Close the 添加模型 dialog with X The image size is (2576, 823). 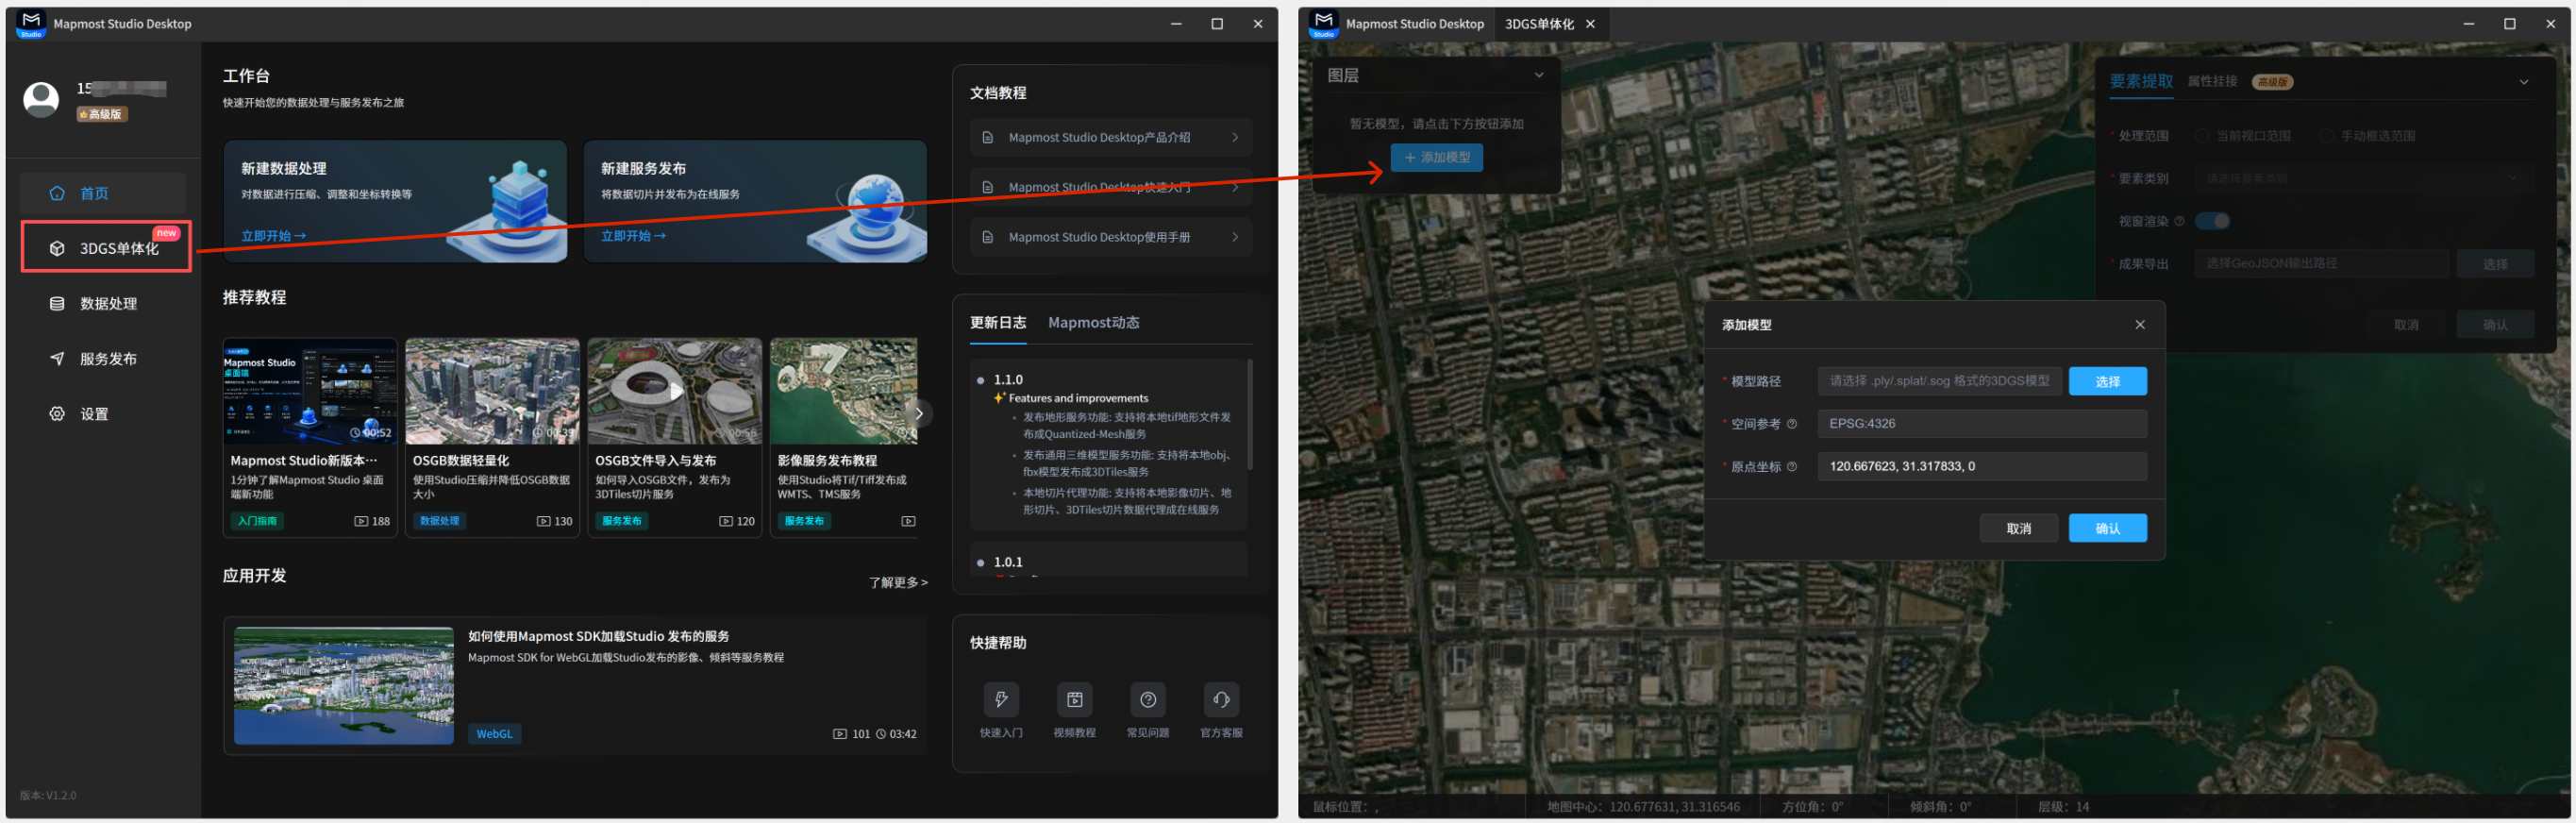point(2140,325)
